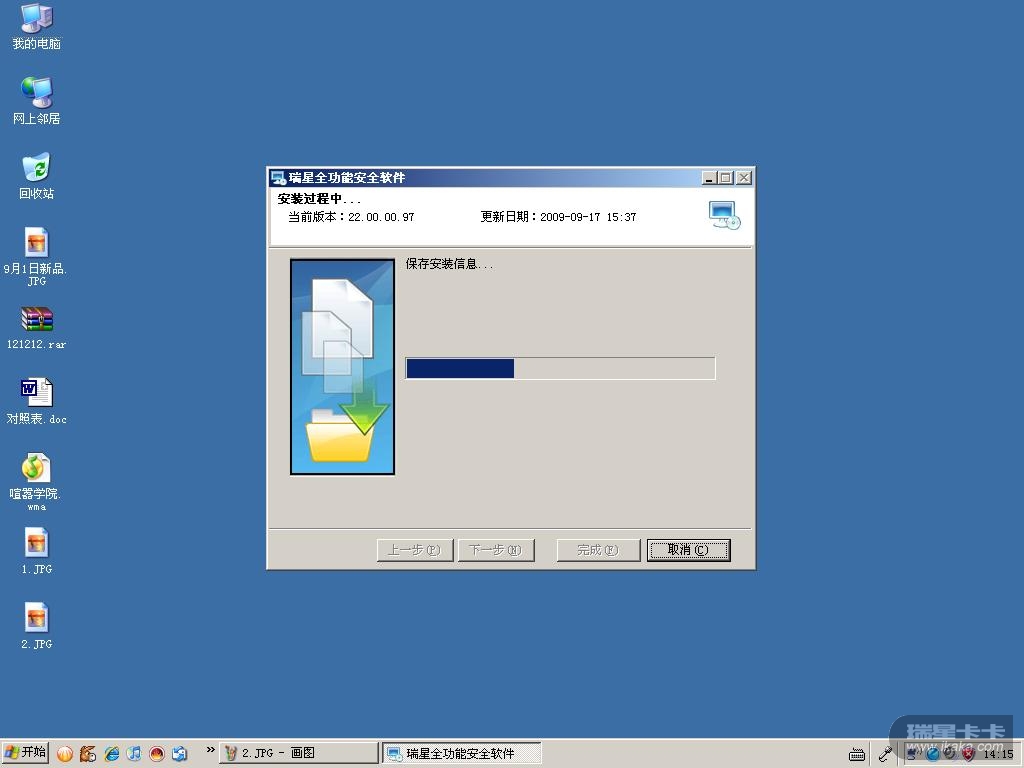Click the 当前版本: 22.00.00.97 text
1024x768 pixels.
(x=351, y=217)
